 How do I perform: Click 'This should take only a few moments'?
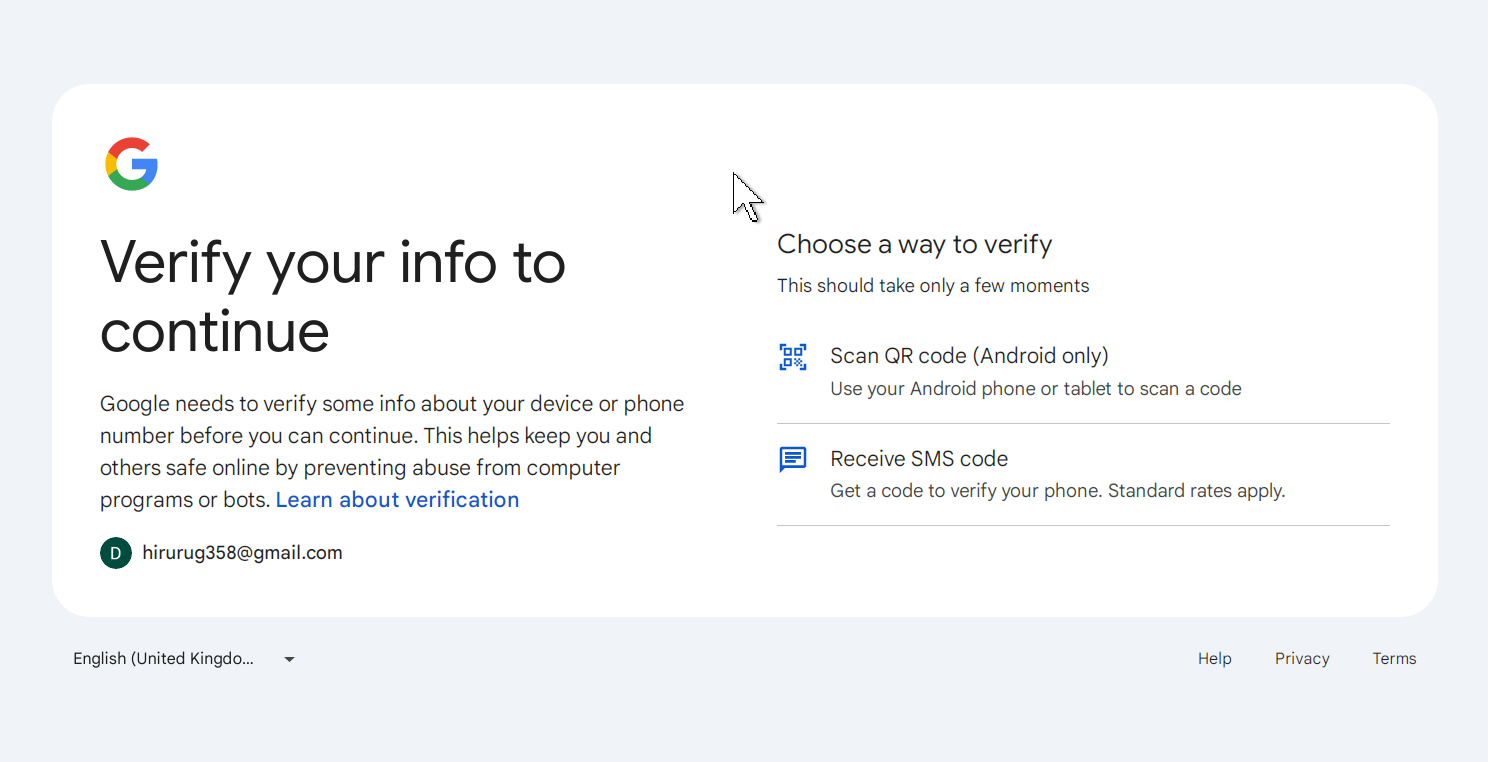(x=933, y=286)
